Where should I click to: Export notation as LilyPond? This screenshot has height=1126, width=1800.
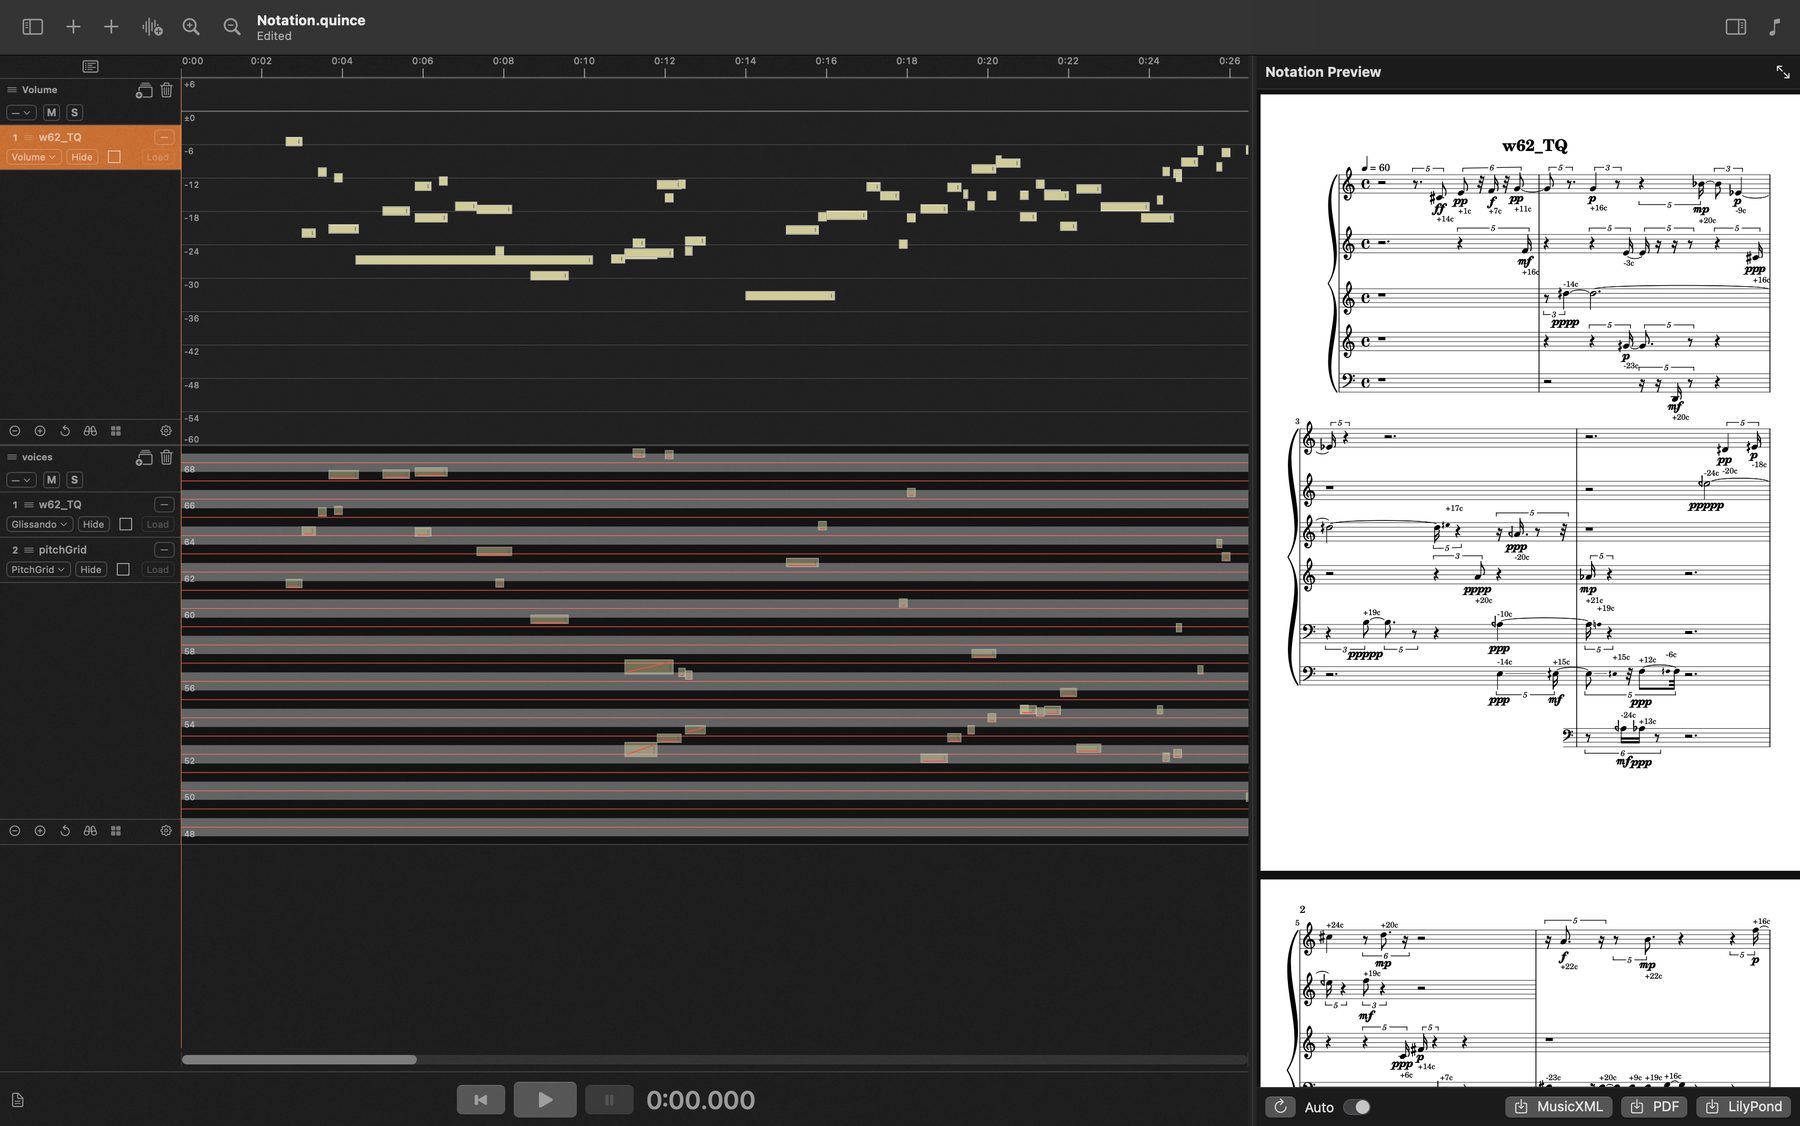1745,1107
